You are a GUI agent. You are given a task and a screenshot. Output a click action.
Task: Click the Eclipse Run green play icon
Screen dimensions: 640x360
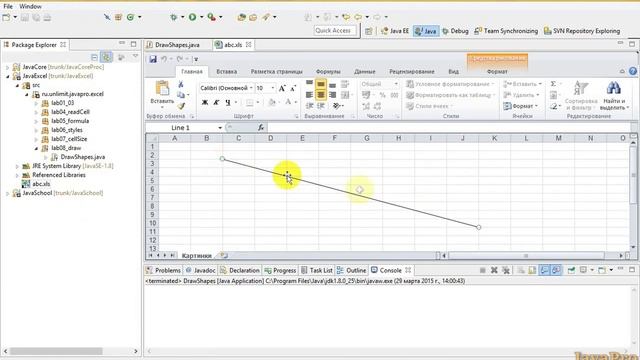pyautogui.click(x=192, y=17)
